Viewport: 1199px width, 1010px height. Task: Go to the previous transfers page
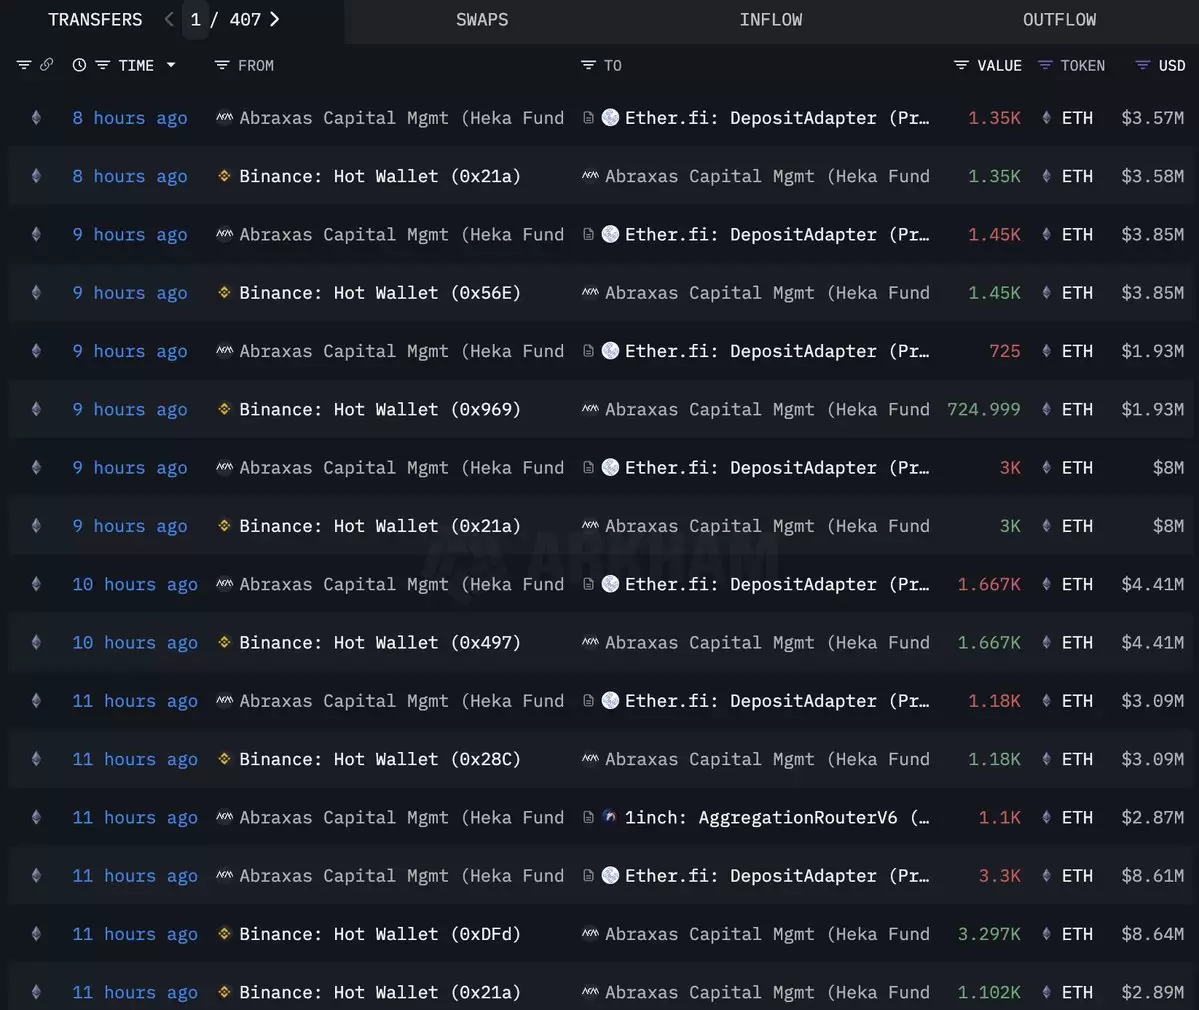(169, 19)
